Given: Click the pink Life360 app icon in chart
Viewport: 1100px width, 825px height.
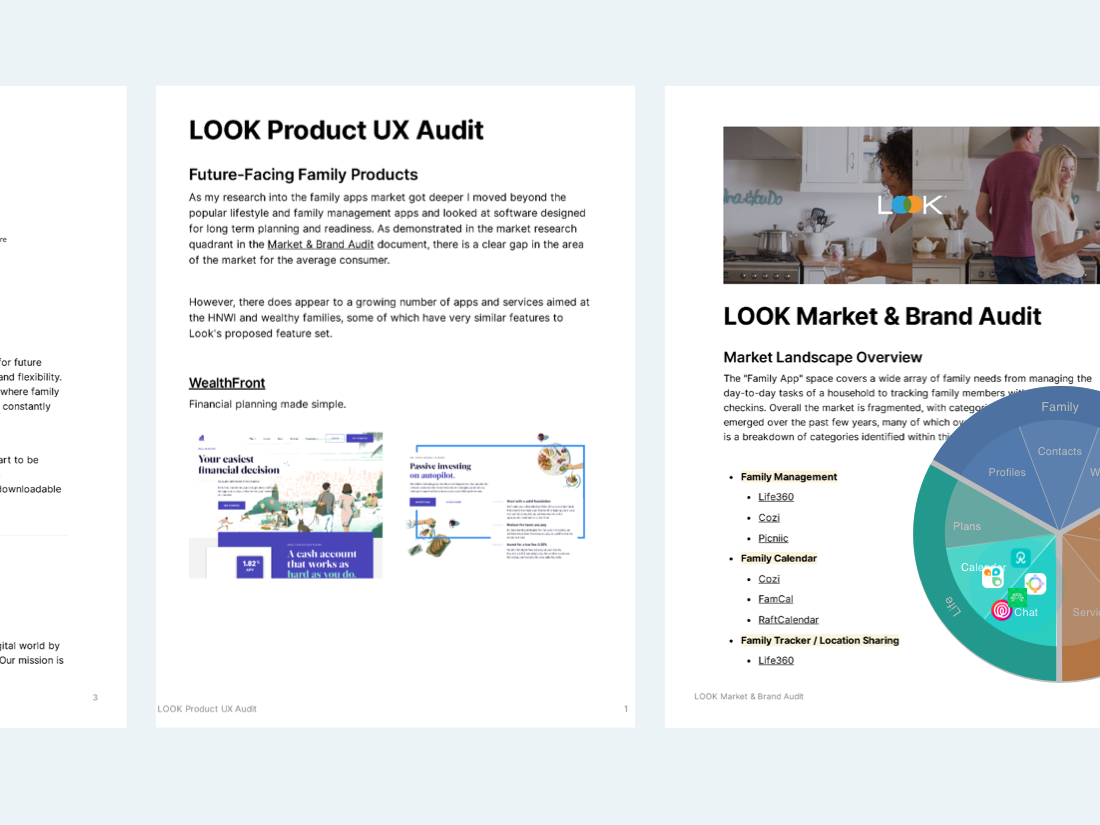Looking at the screenshot, I should point(1002,610).
